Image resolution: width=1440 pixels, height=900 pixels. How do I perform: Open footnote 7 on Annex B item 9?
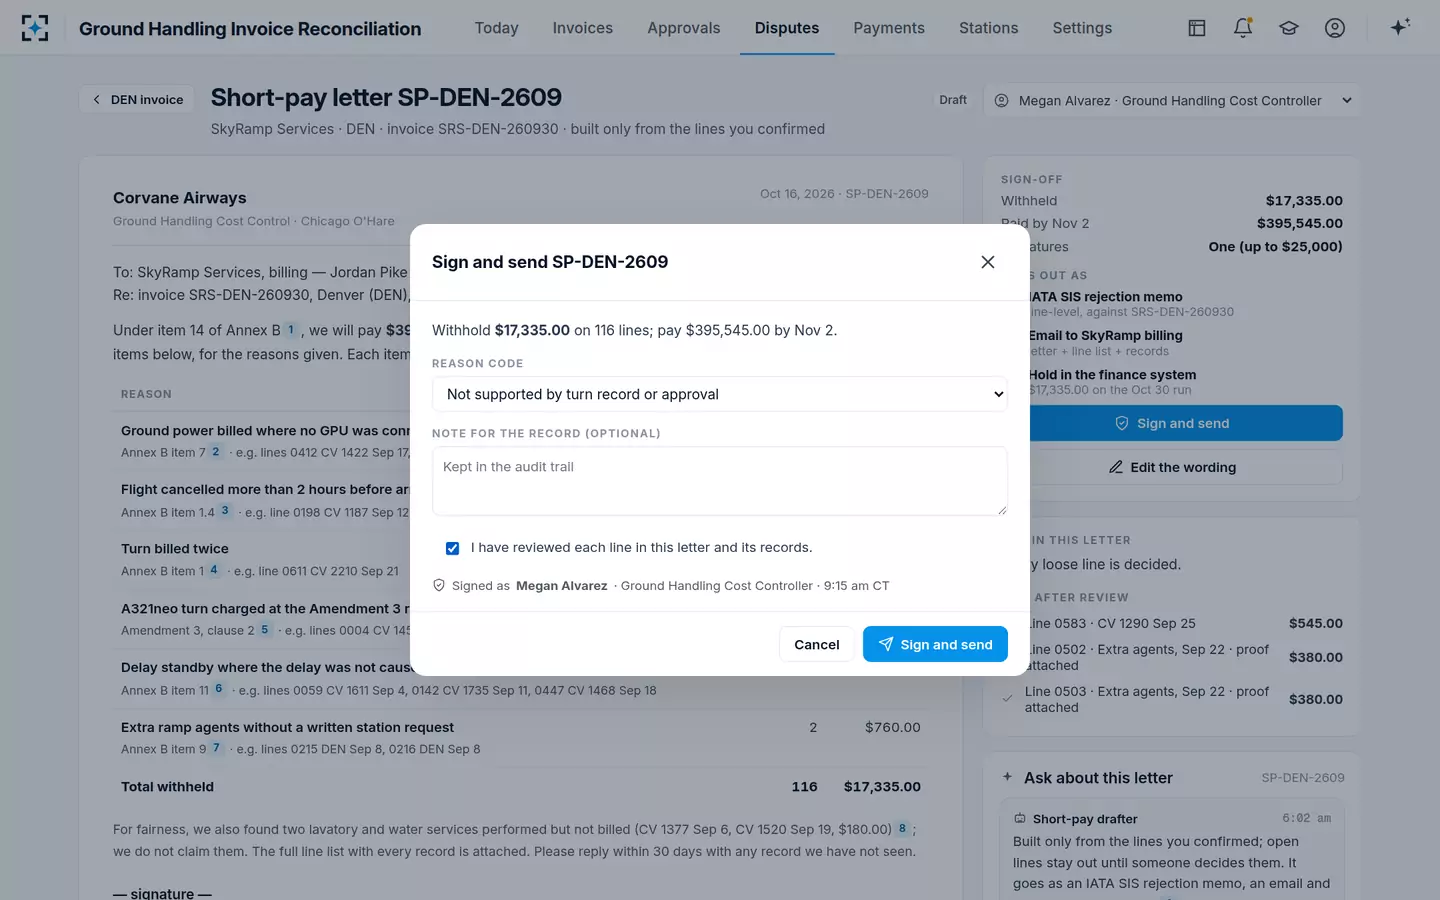(216, 748)
